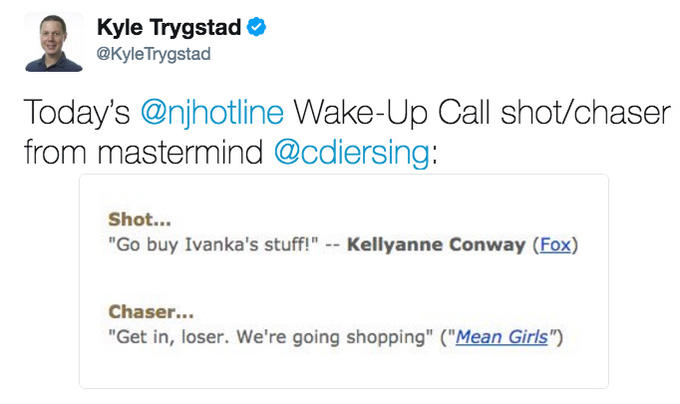
Task: Click the double dash before Kellyanne Conway
Action: tap(333, 245)
